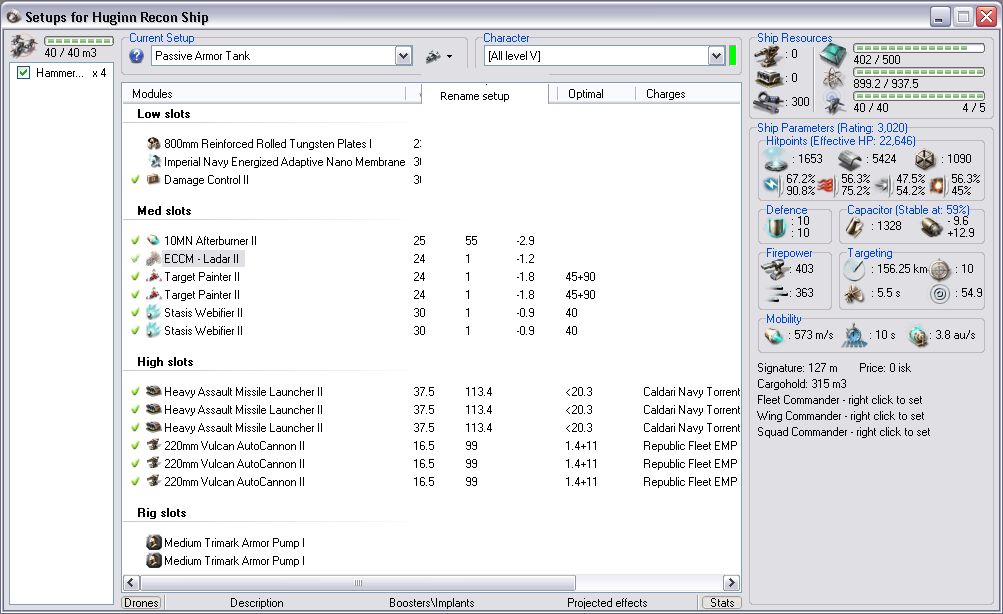Viewport: 1003px width, 614px height.
Task: Select Imperial Navy Energized Adaptive Nano Membrane icon
Action: coord(154,161)
